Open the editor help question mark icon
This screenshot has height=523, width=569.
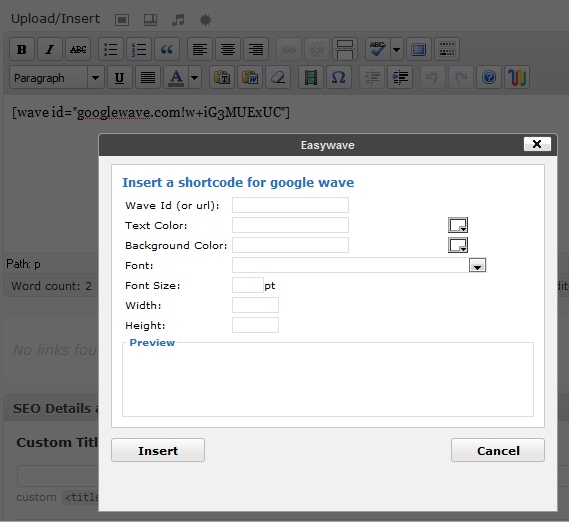(x=489, y=77)
